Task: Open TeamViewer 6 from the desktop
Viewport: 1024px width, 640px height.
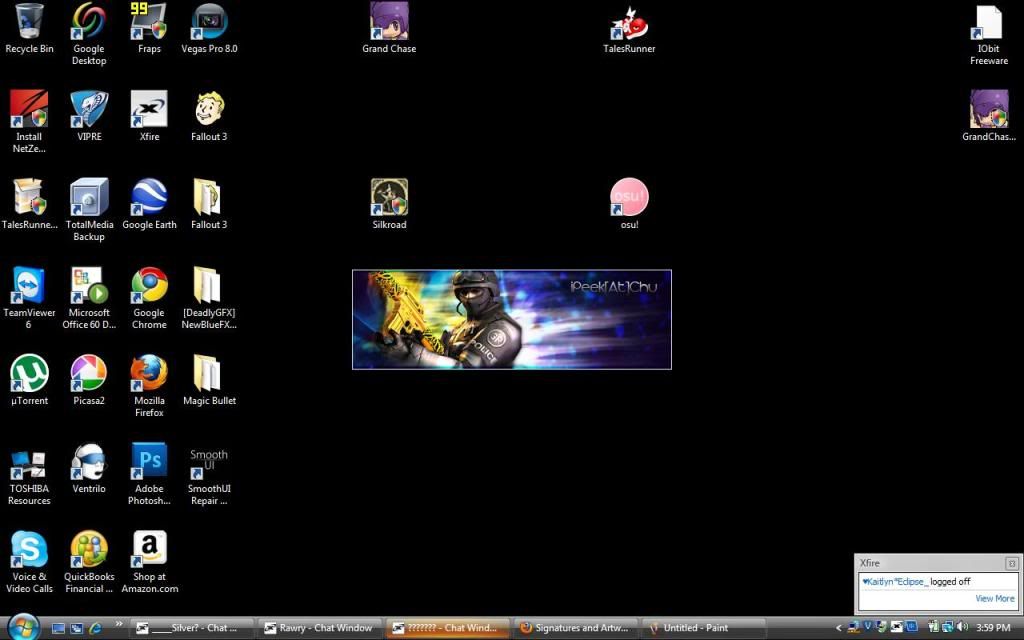Action: (29, 286)
